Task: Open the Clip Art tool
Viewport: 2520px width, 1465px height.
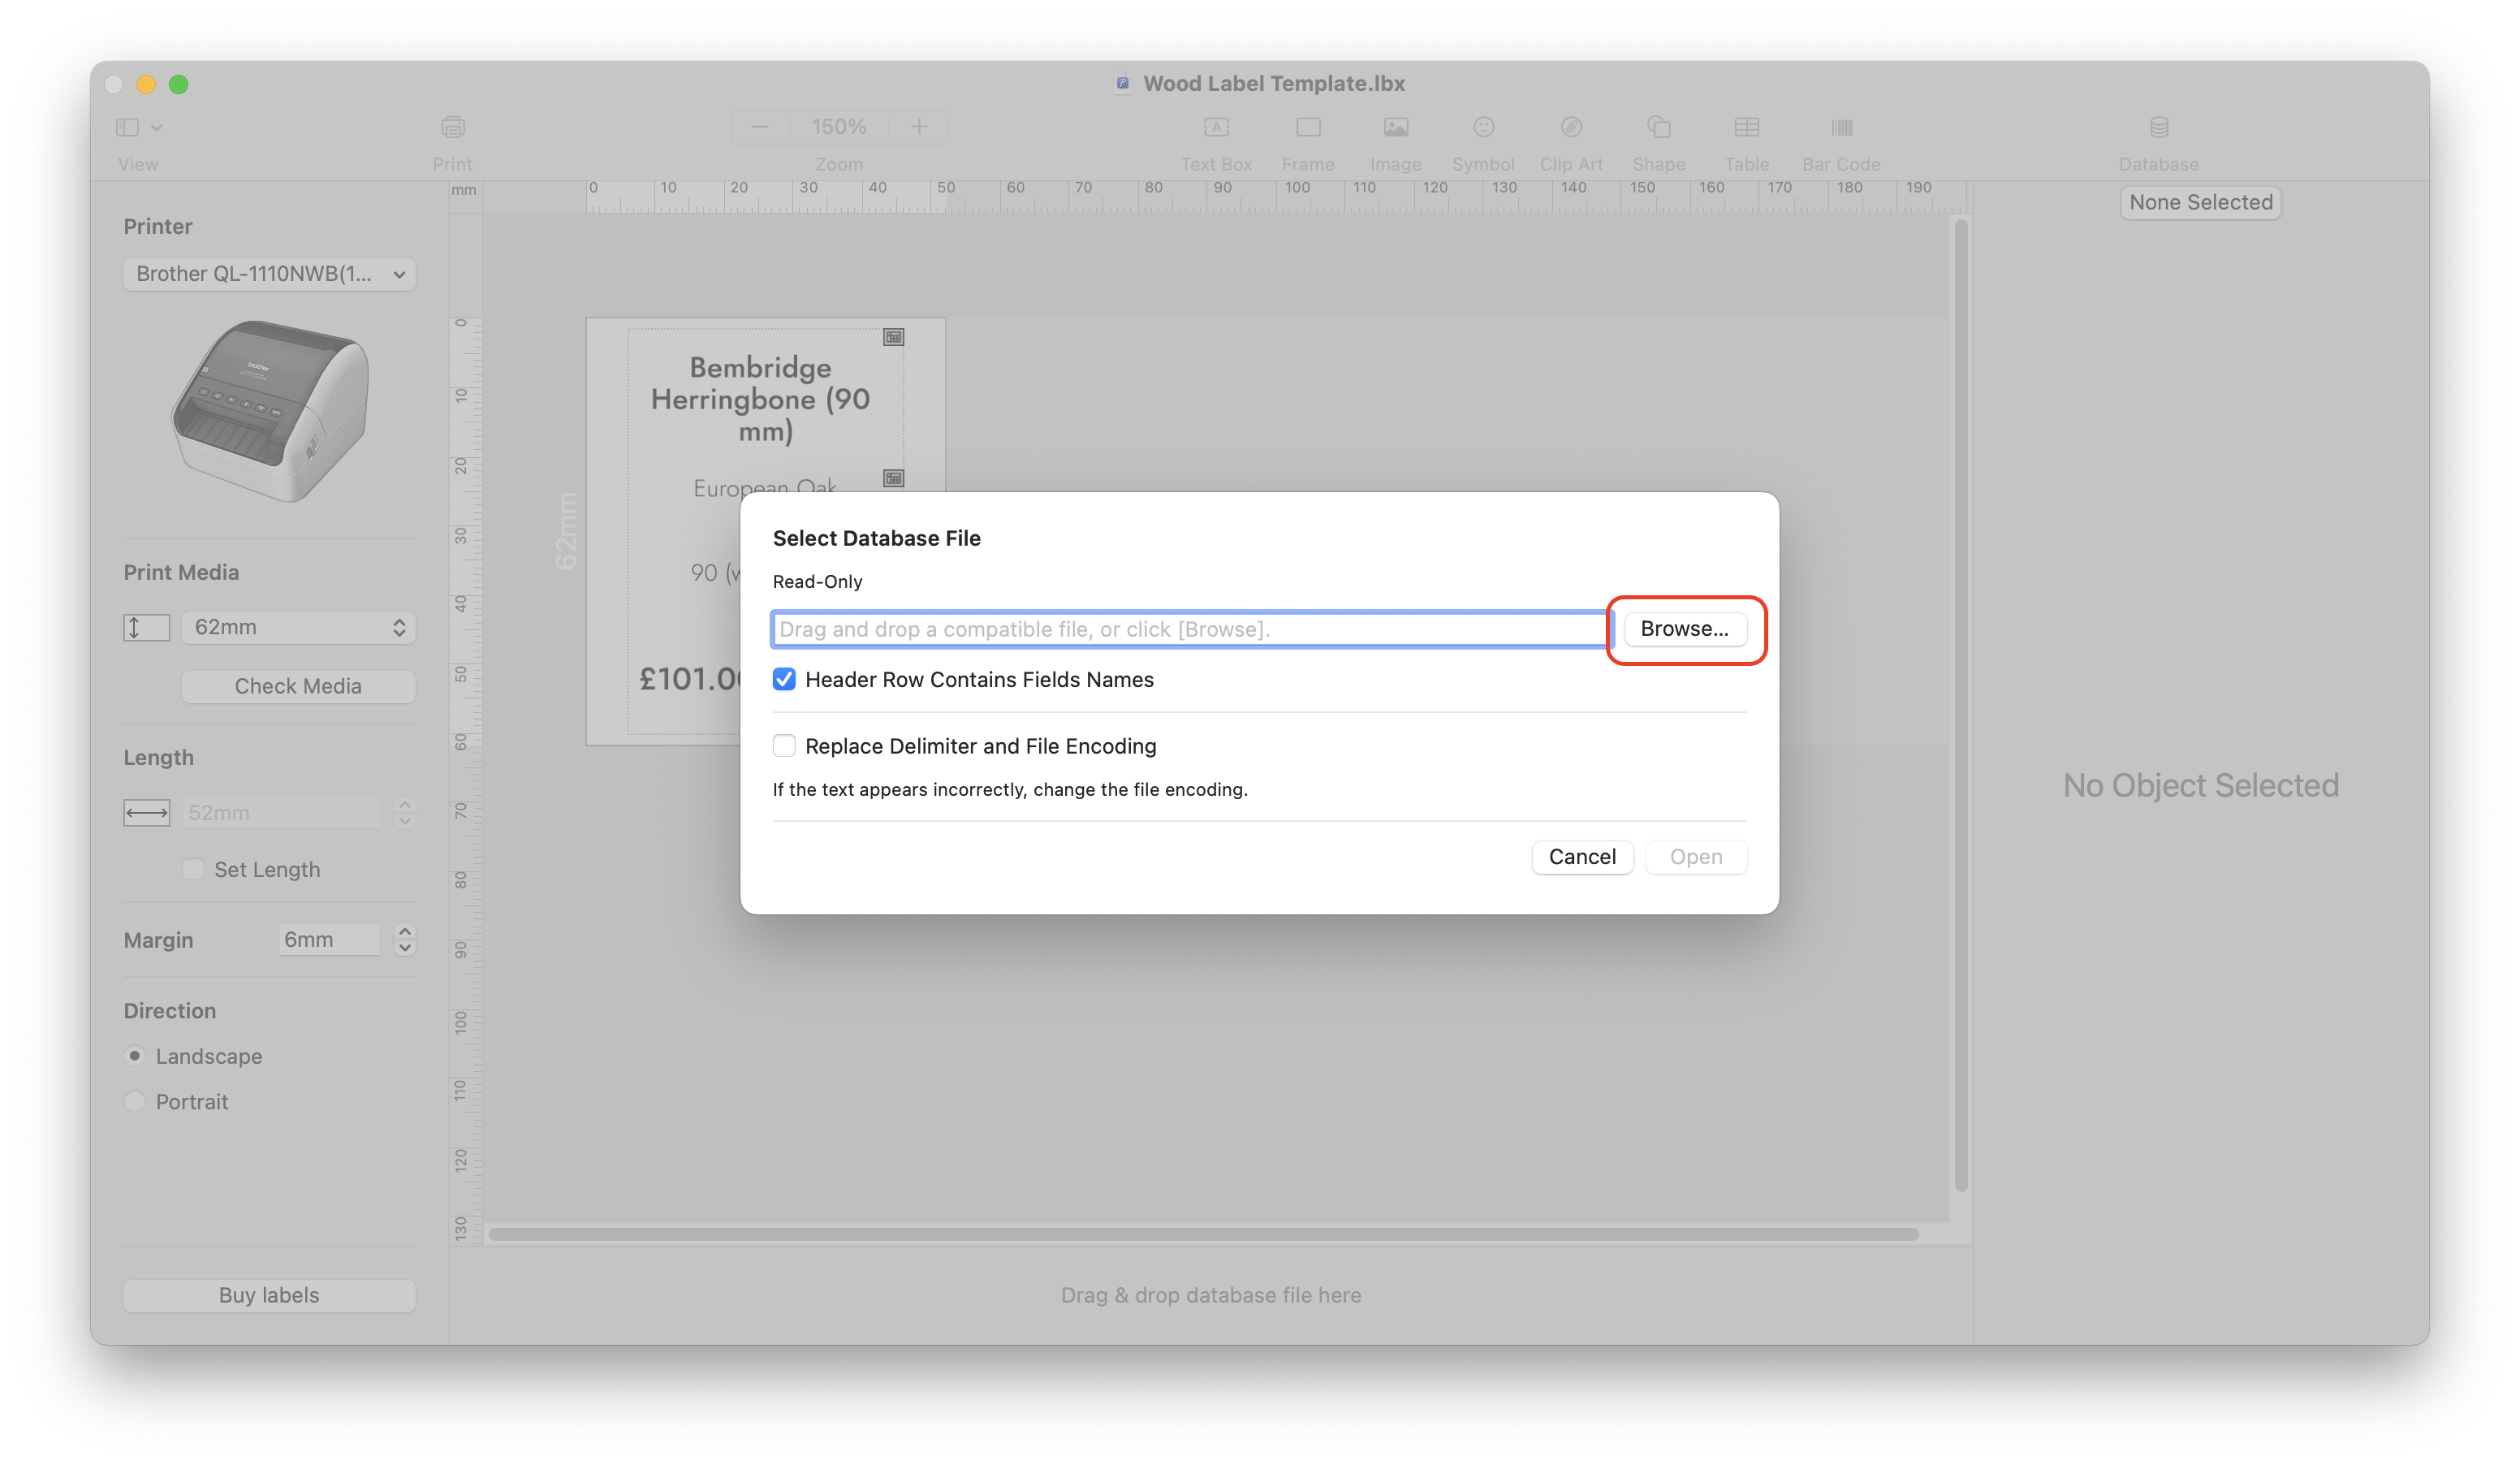Action: point(1570,127)
